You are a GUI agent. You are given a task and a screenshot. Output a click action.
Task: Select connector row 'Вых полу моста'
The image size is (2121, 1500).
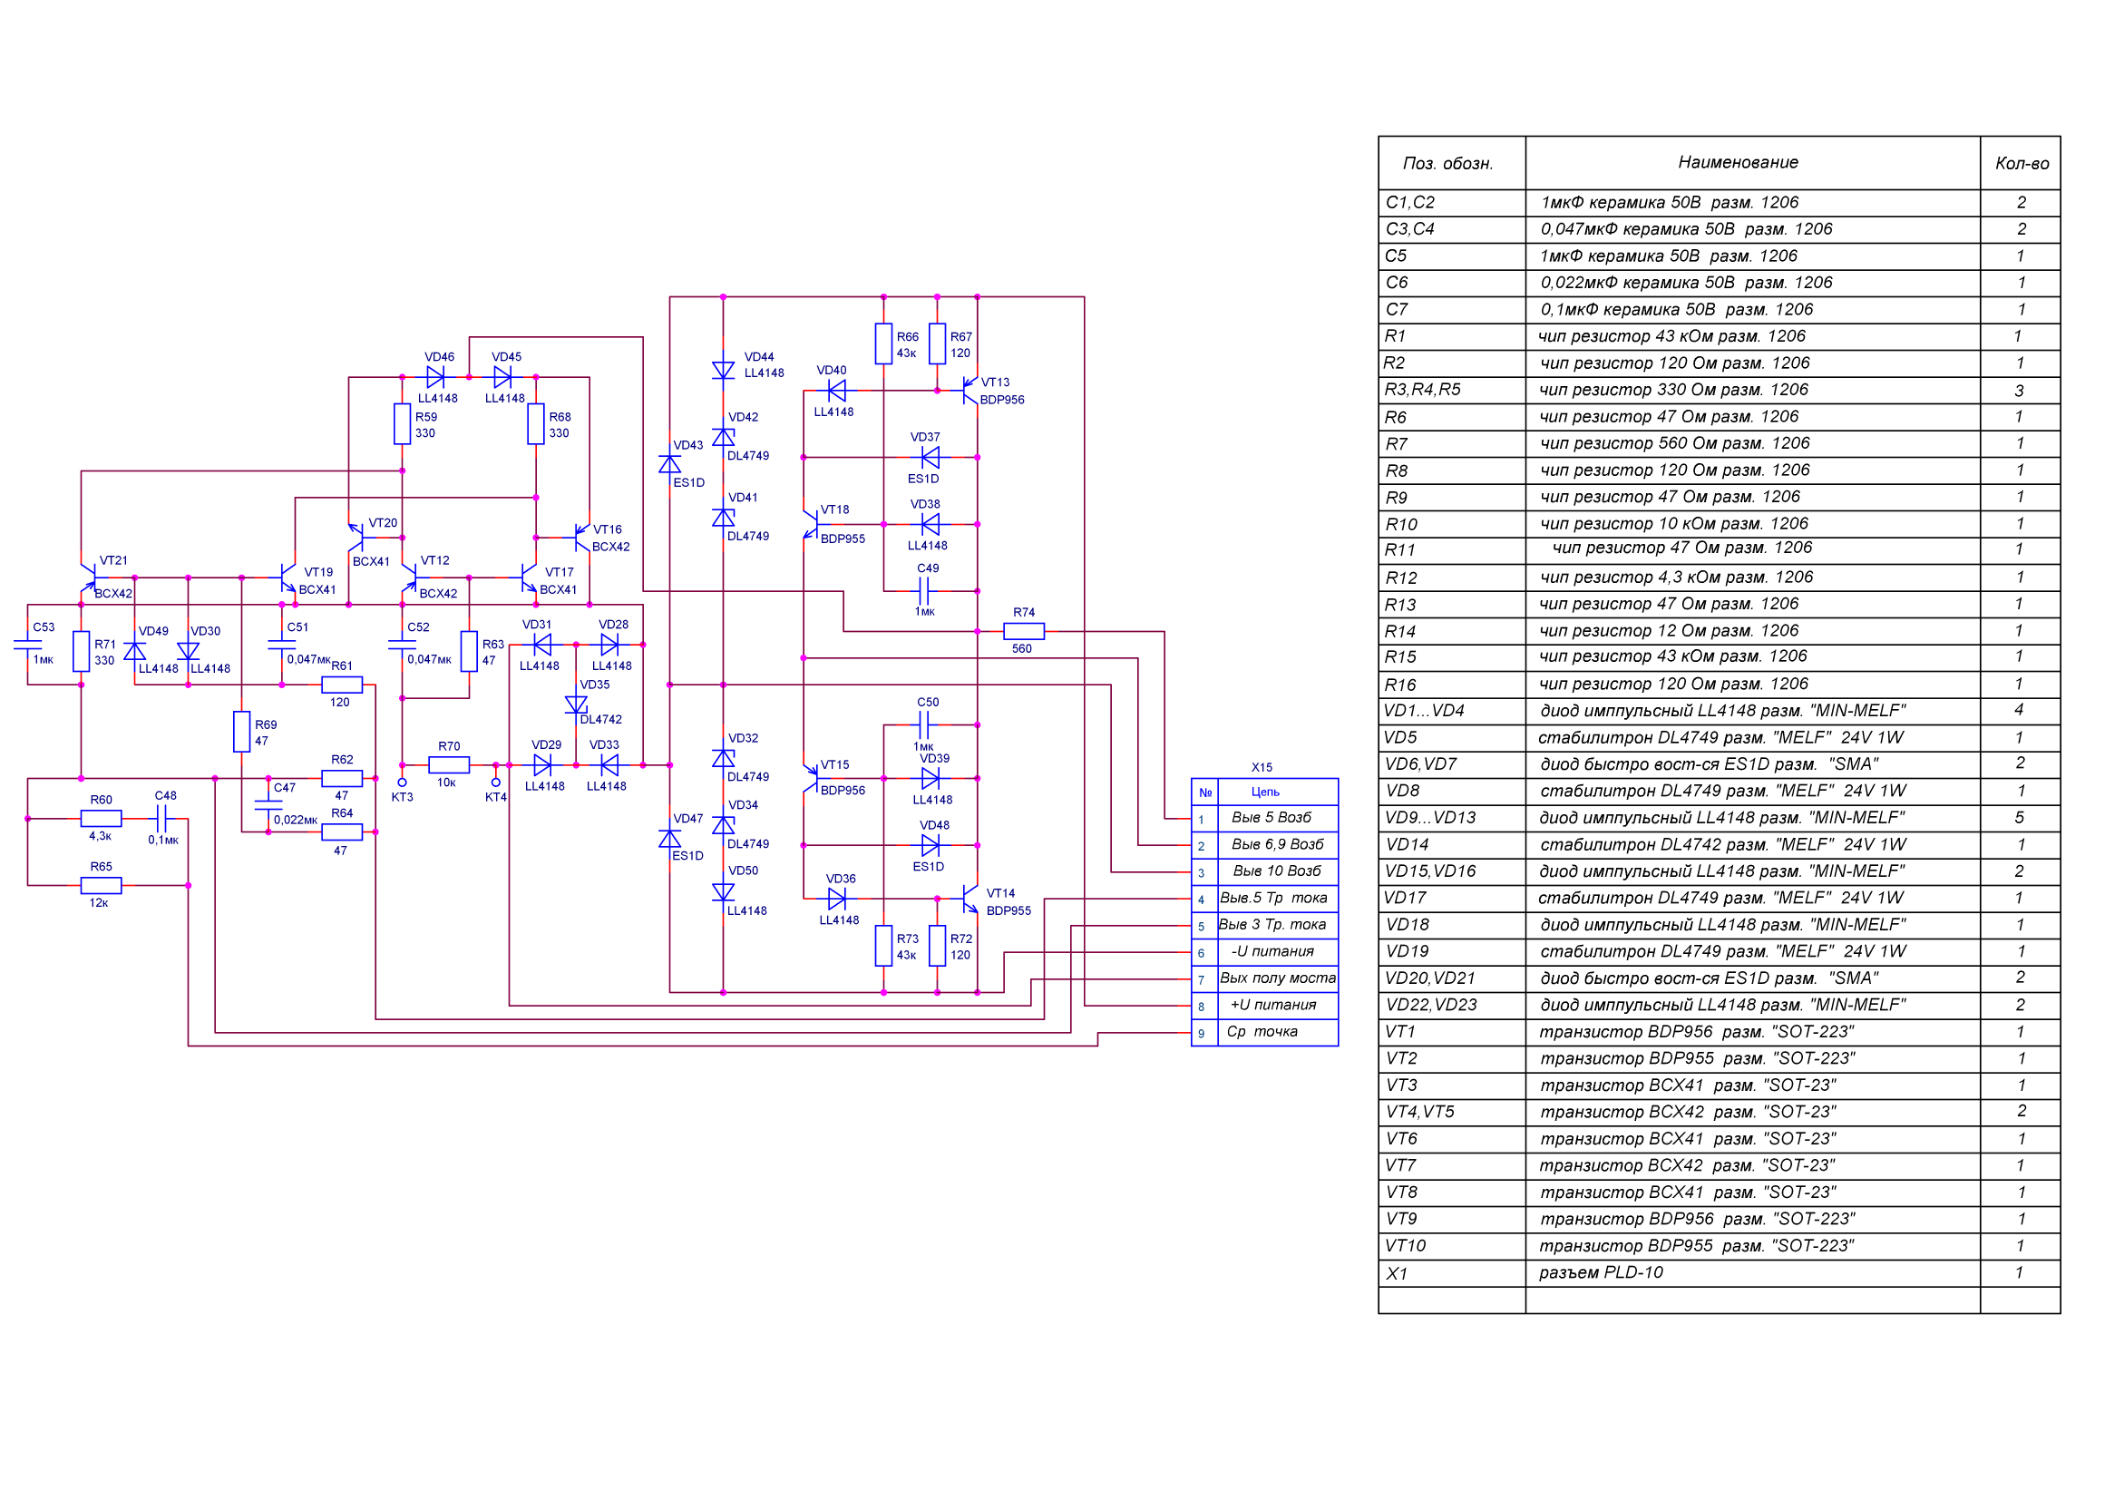[x=1264, y=979]
